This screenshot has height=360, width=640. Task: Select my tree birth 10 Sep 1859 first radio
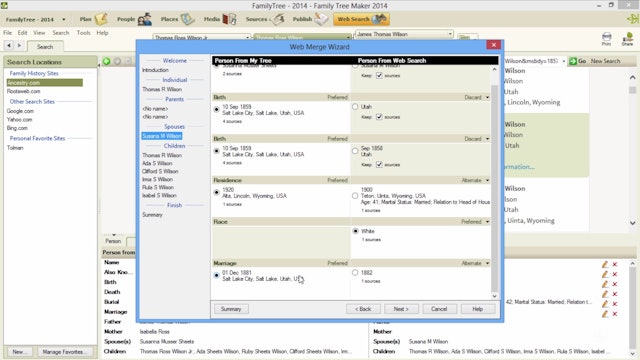(x=217, y=109)
